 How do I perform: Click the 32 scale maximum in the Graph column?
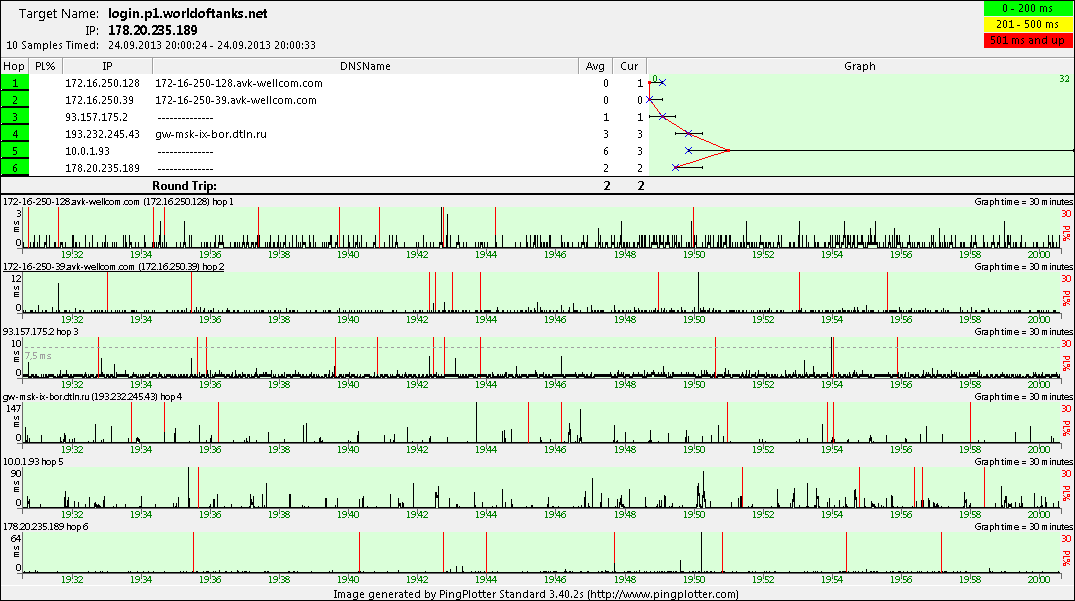pyautogui.click(x=1065, y=79)
